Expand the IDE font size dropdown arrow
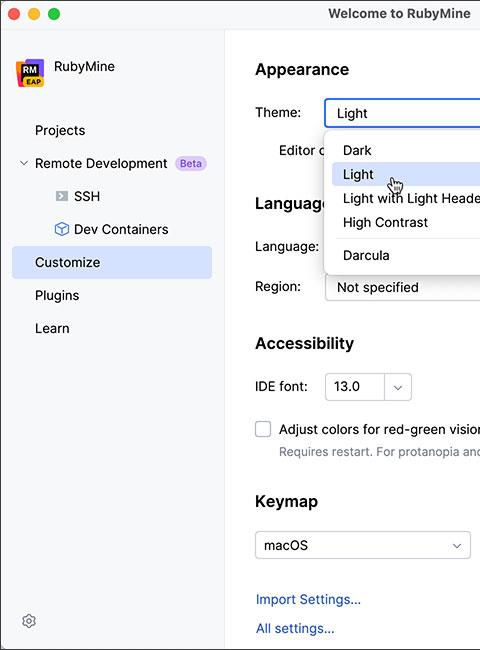480x650 pixels. click(398, 387)
